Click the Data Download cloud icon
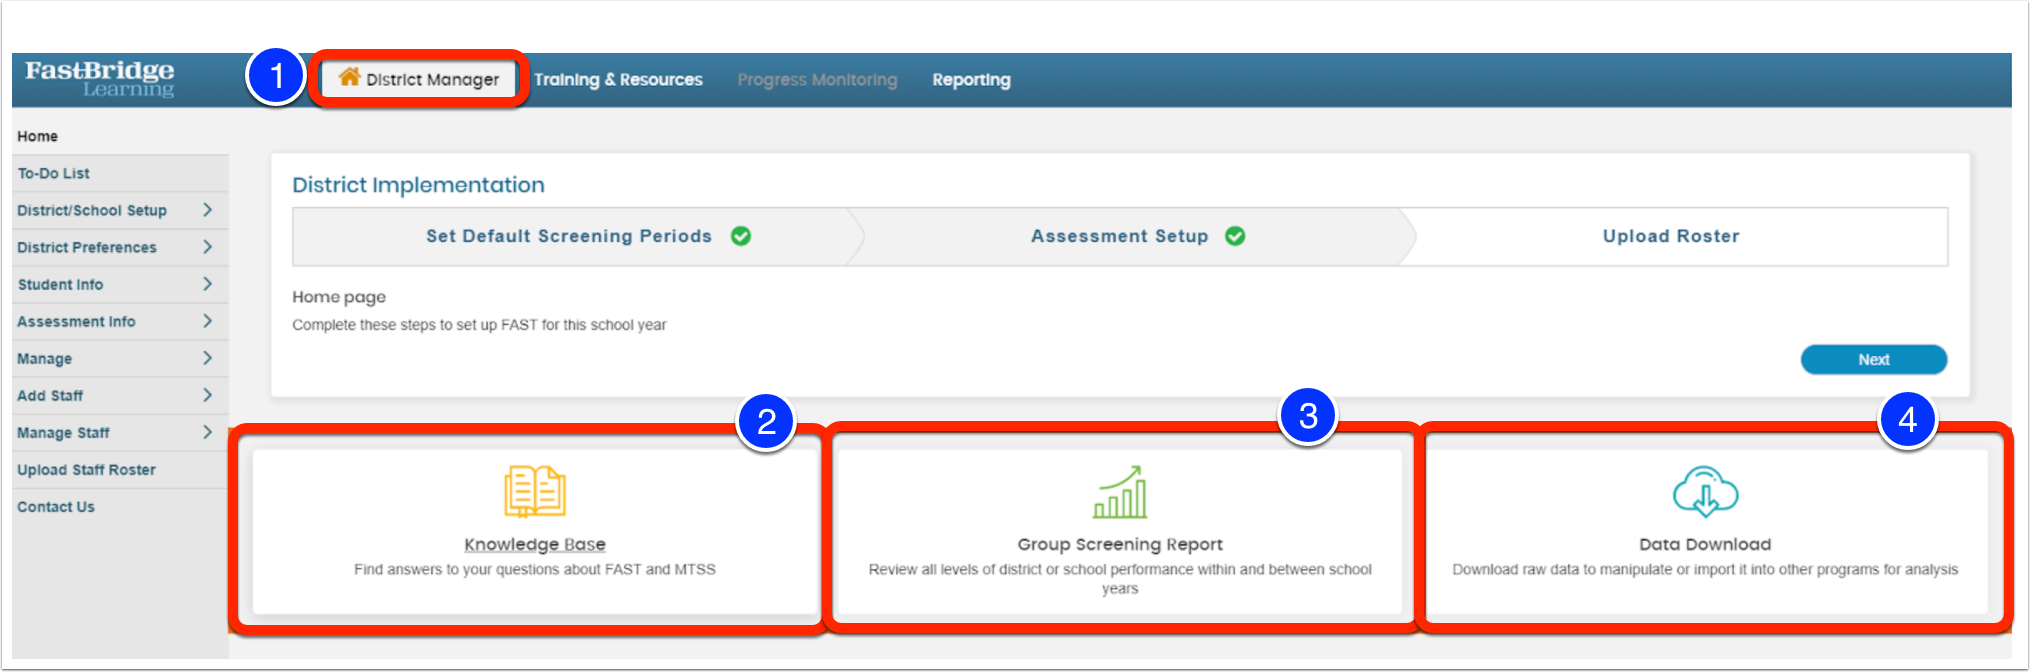2030x672 pixels. (x=1705, y=491)
